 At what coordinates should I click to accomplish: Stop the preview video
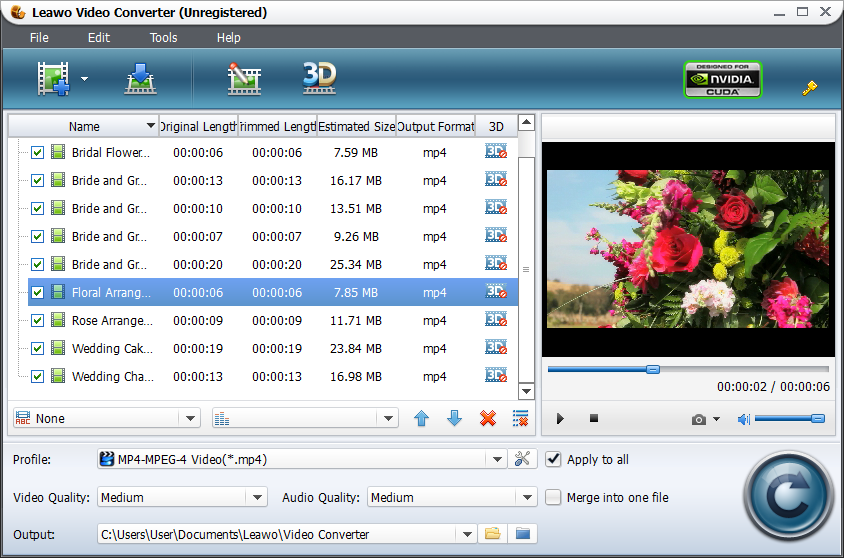coord(594,418)
